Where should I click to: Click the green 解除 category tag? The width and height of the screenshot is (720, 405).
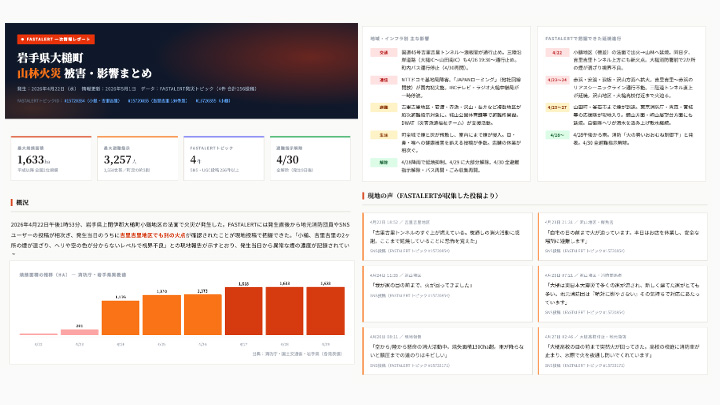click(383, 163)
